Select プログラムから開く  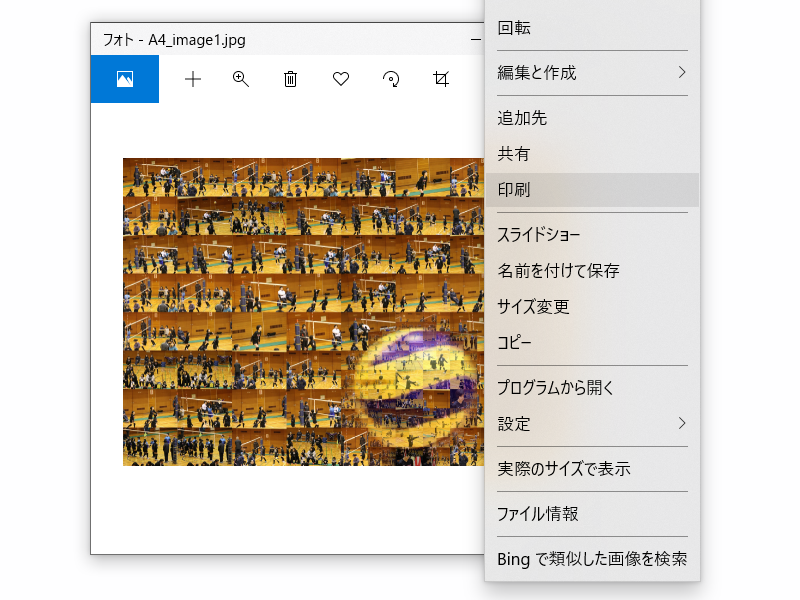[x=592, y=388]
